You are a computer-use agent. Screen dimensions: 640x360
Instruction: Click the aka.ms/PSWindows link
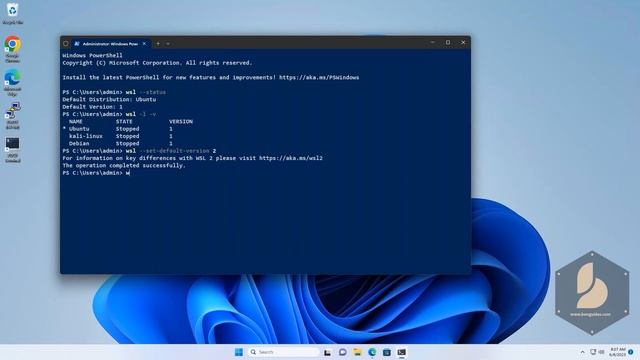click(319, 77)
